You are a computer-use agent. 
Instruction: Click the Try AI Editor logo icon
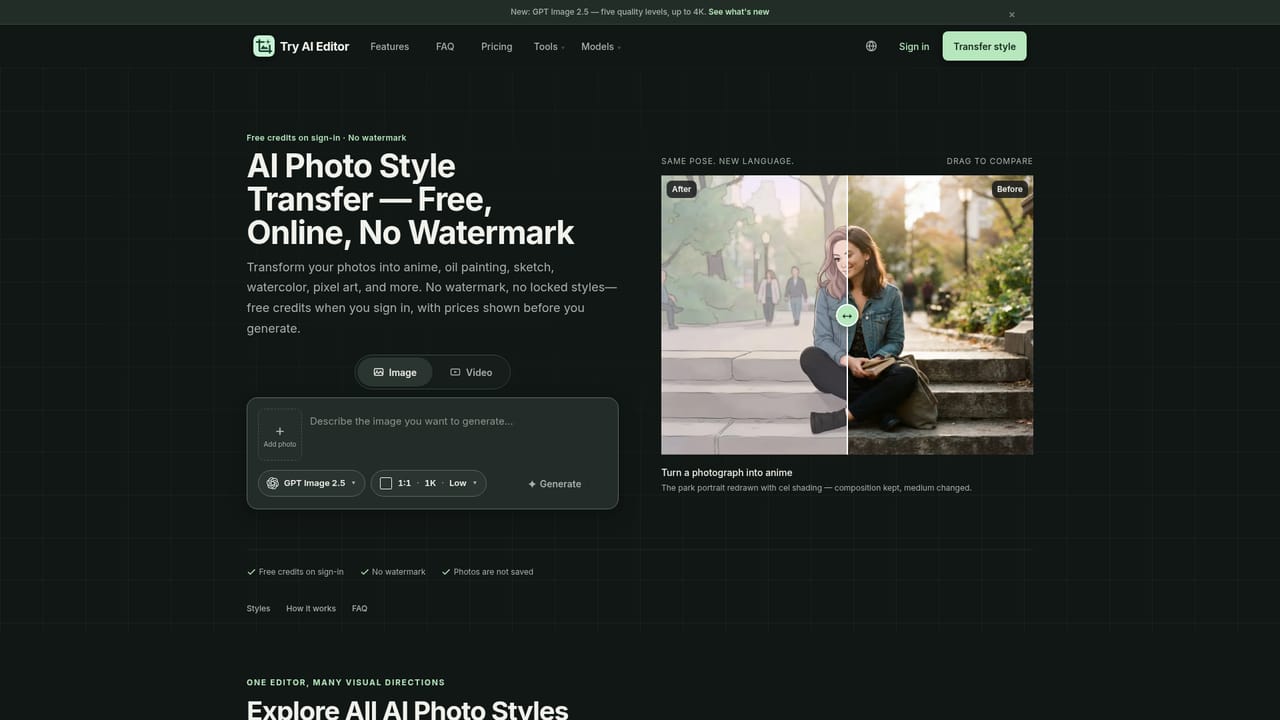(x=264, y=46)
